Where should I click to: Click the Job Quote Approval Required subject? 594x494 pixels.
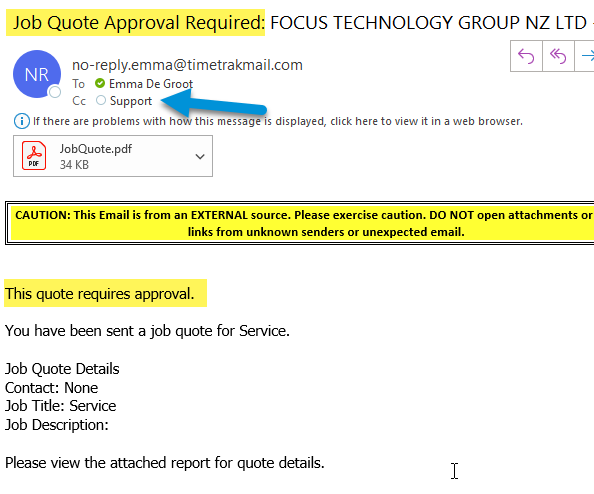[x=139, y=23]
